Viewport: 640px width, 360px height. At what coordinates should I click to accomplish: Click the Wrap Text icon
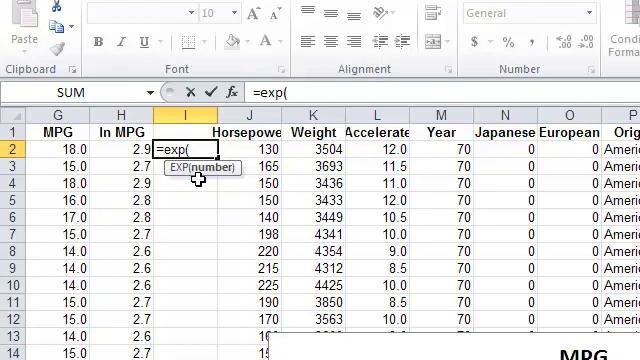pyautogui.click(x=432, y=13)
